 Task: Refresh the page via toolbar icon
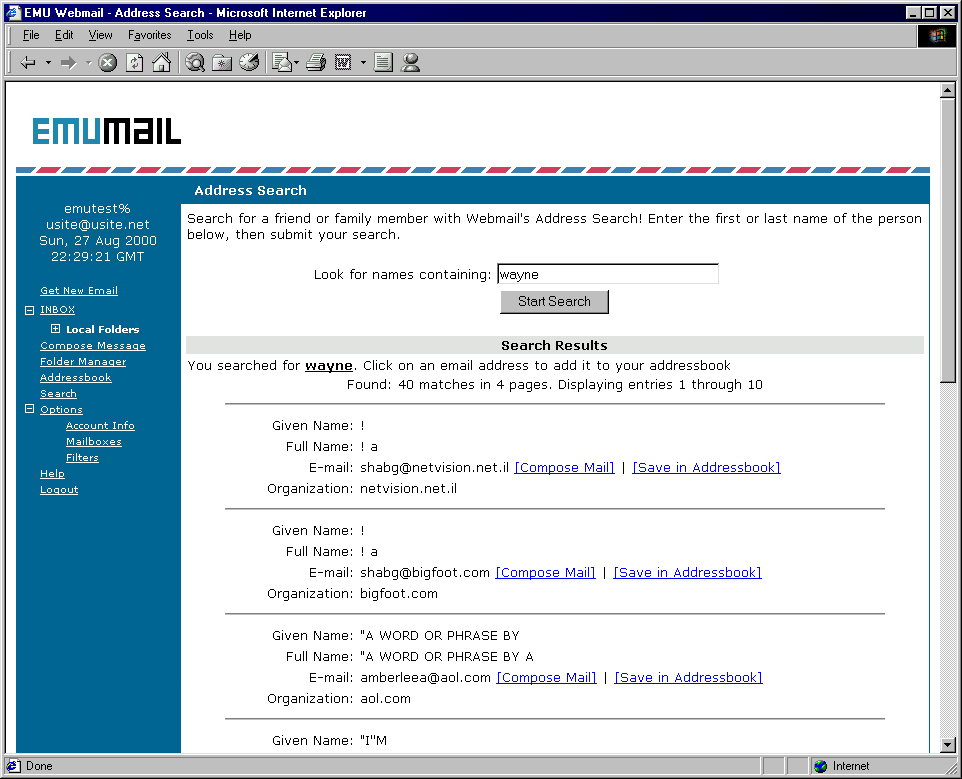coord(134,63)
